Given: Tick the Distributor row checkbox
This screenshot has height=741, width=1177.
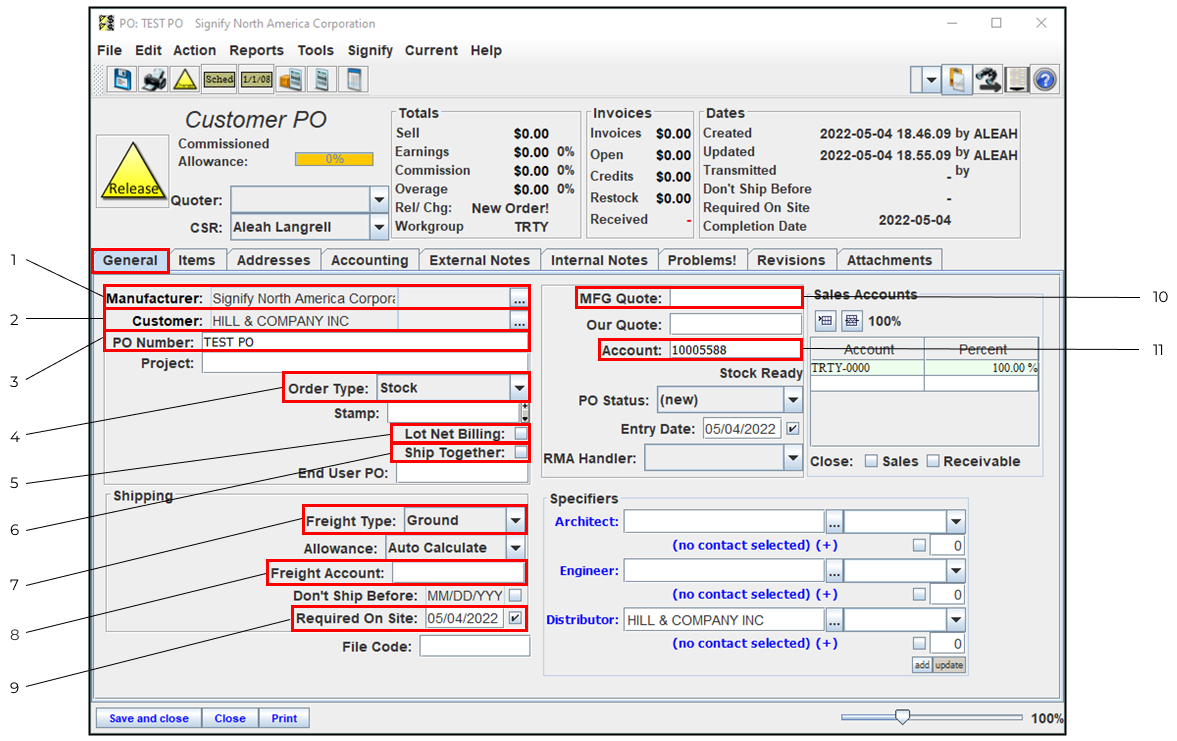Looking at the screenshot, I should [919, 643].
